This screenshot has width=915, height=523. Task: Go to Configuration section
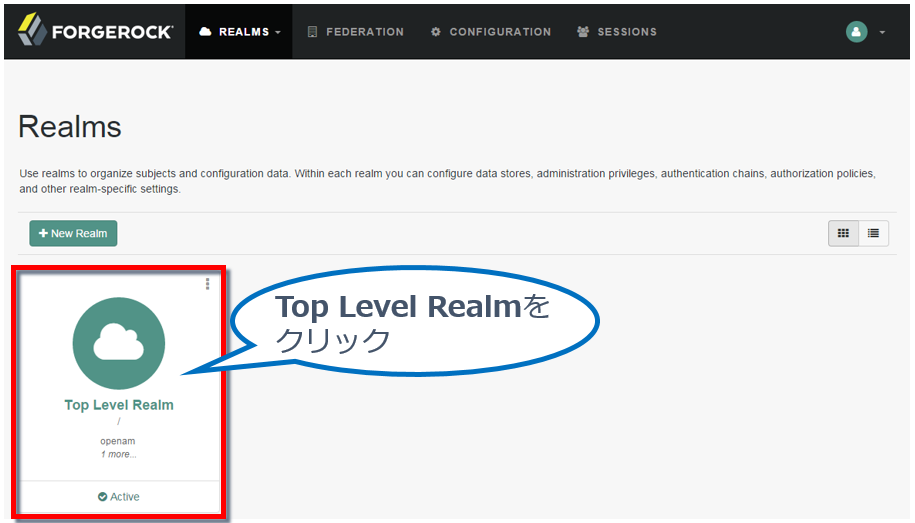point(491,32)
